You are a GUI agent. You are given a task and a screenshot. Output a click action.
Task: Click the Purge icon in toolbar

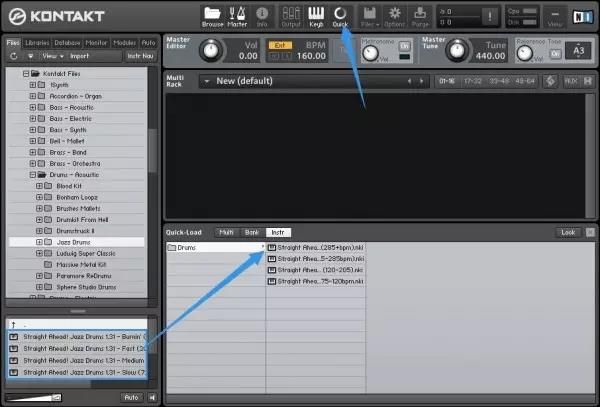pos(421,16)
